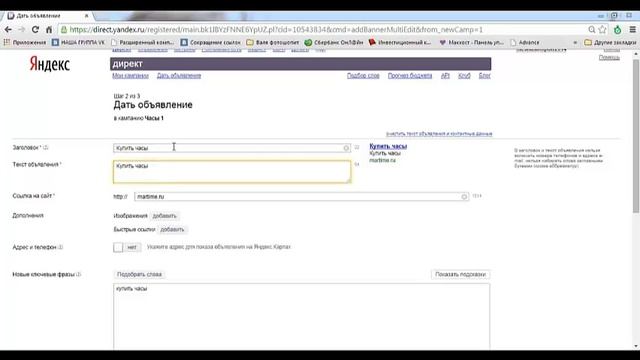Image resolution: width=640 pixels, height=360 pixels.
Task: Open the Валя фотошопит bookmark folder
Action: [x=273, y=42]
